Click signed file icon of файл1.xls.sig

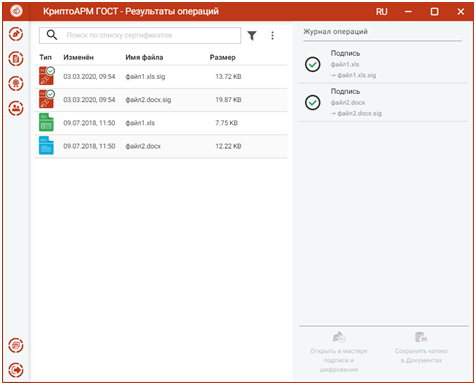pos(46,76)
